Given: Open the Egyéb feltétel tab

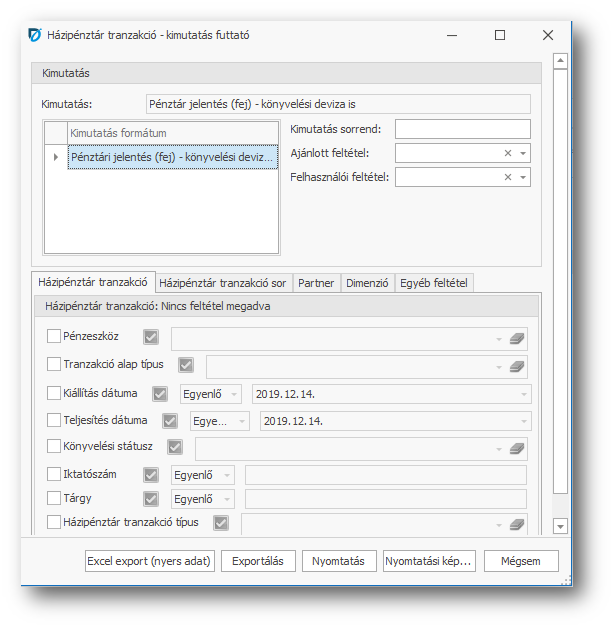Looking at the screenshot, I should pos(434,283).
